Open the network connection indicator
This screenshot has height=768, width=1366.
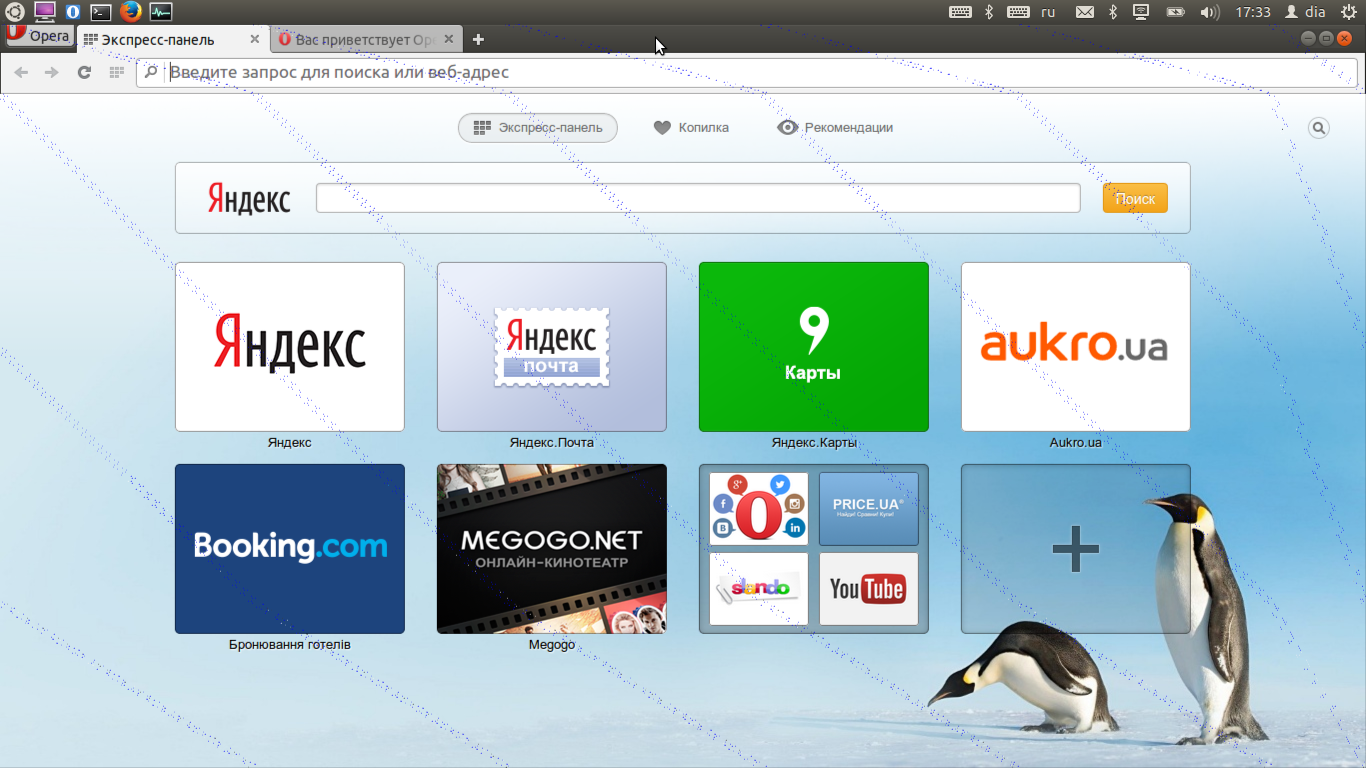pos(1141,12)
